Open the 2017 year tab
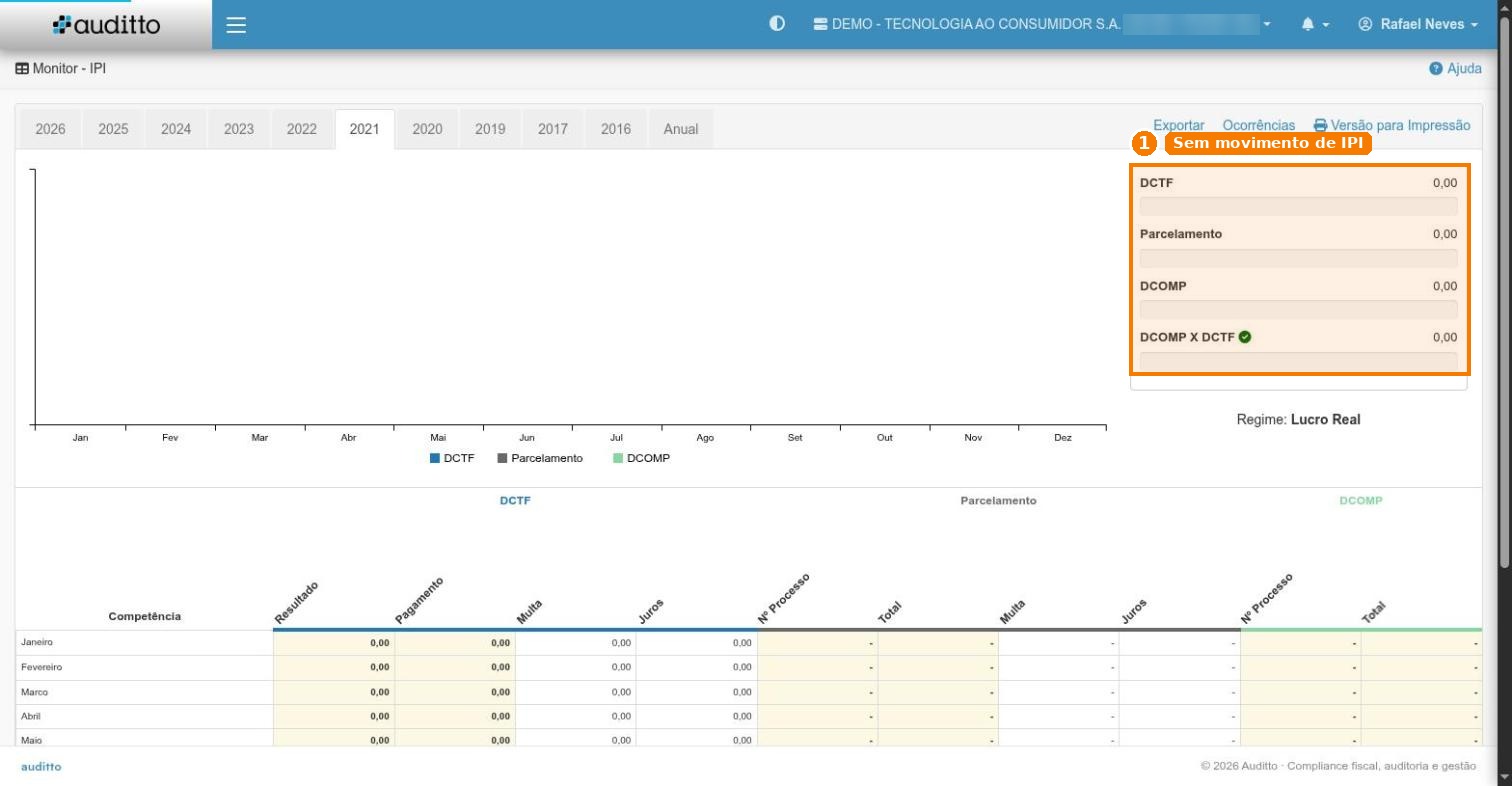 tap(553, 129)
